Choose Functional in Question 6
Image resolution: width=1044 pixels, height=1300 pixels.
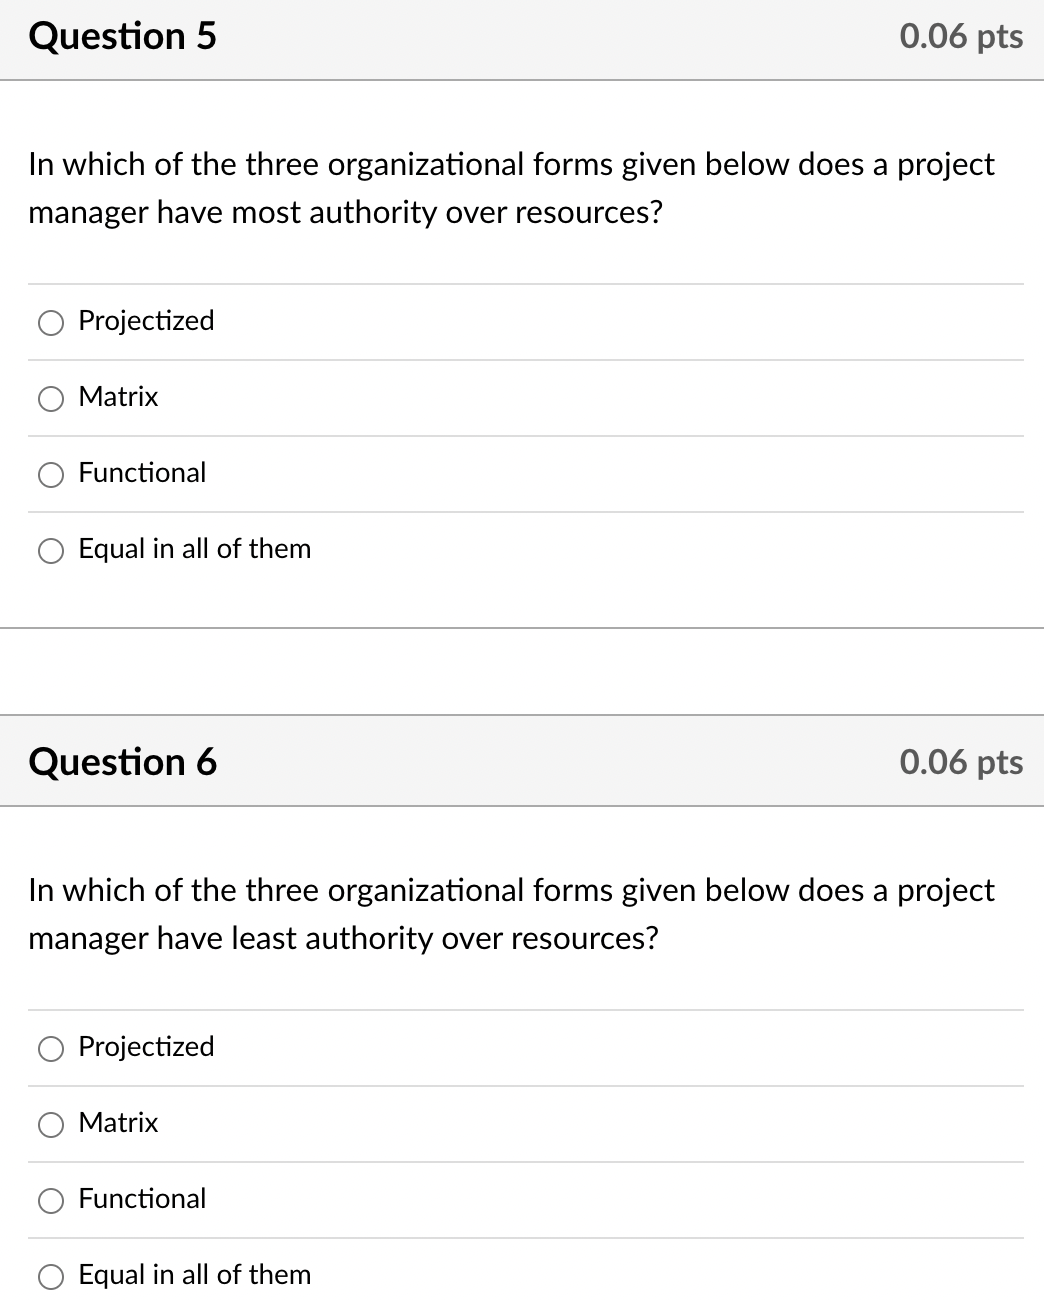point(50,1200)
